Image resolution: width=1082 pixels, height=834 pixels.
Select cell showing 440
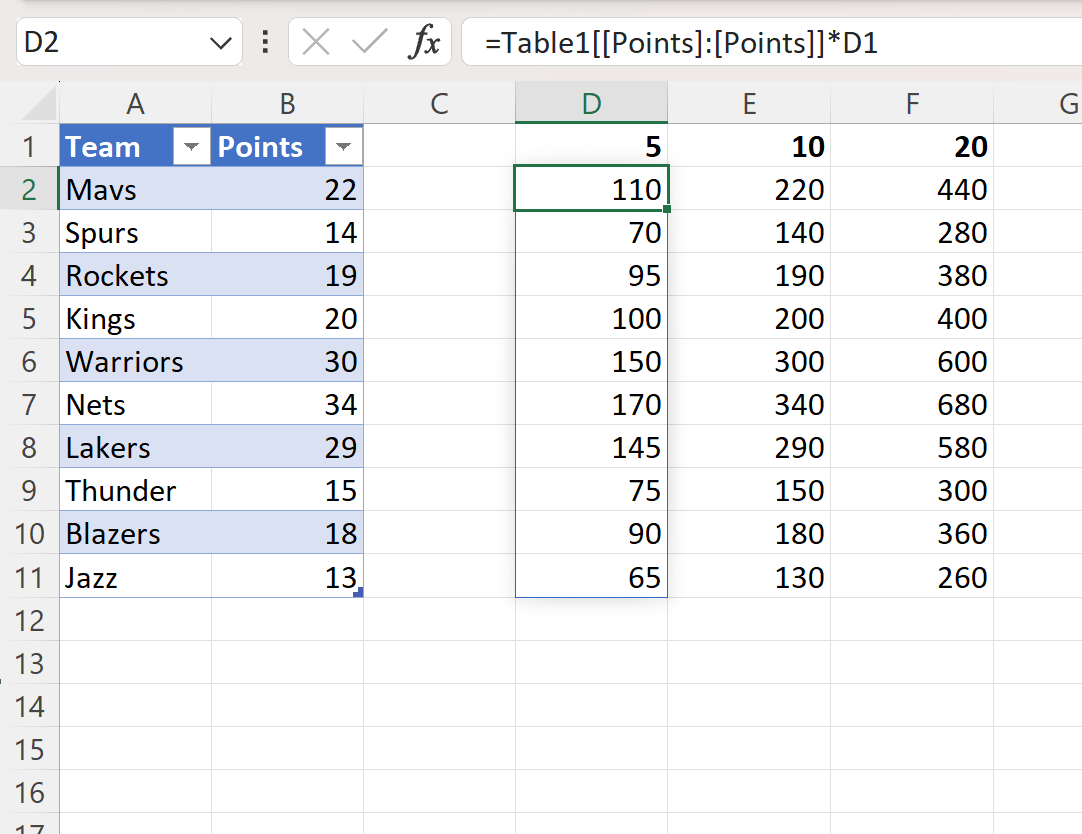pyautogui.click(x=912, y=189)
